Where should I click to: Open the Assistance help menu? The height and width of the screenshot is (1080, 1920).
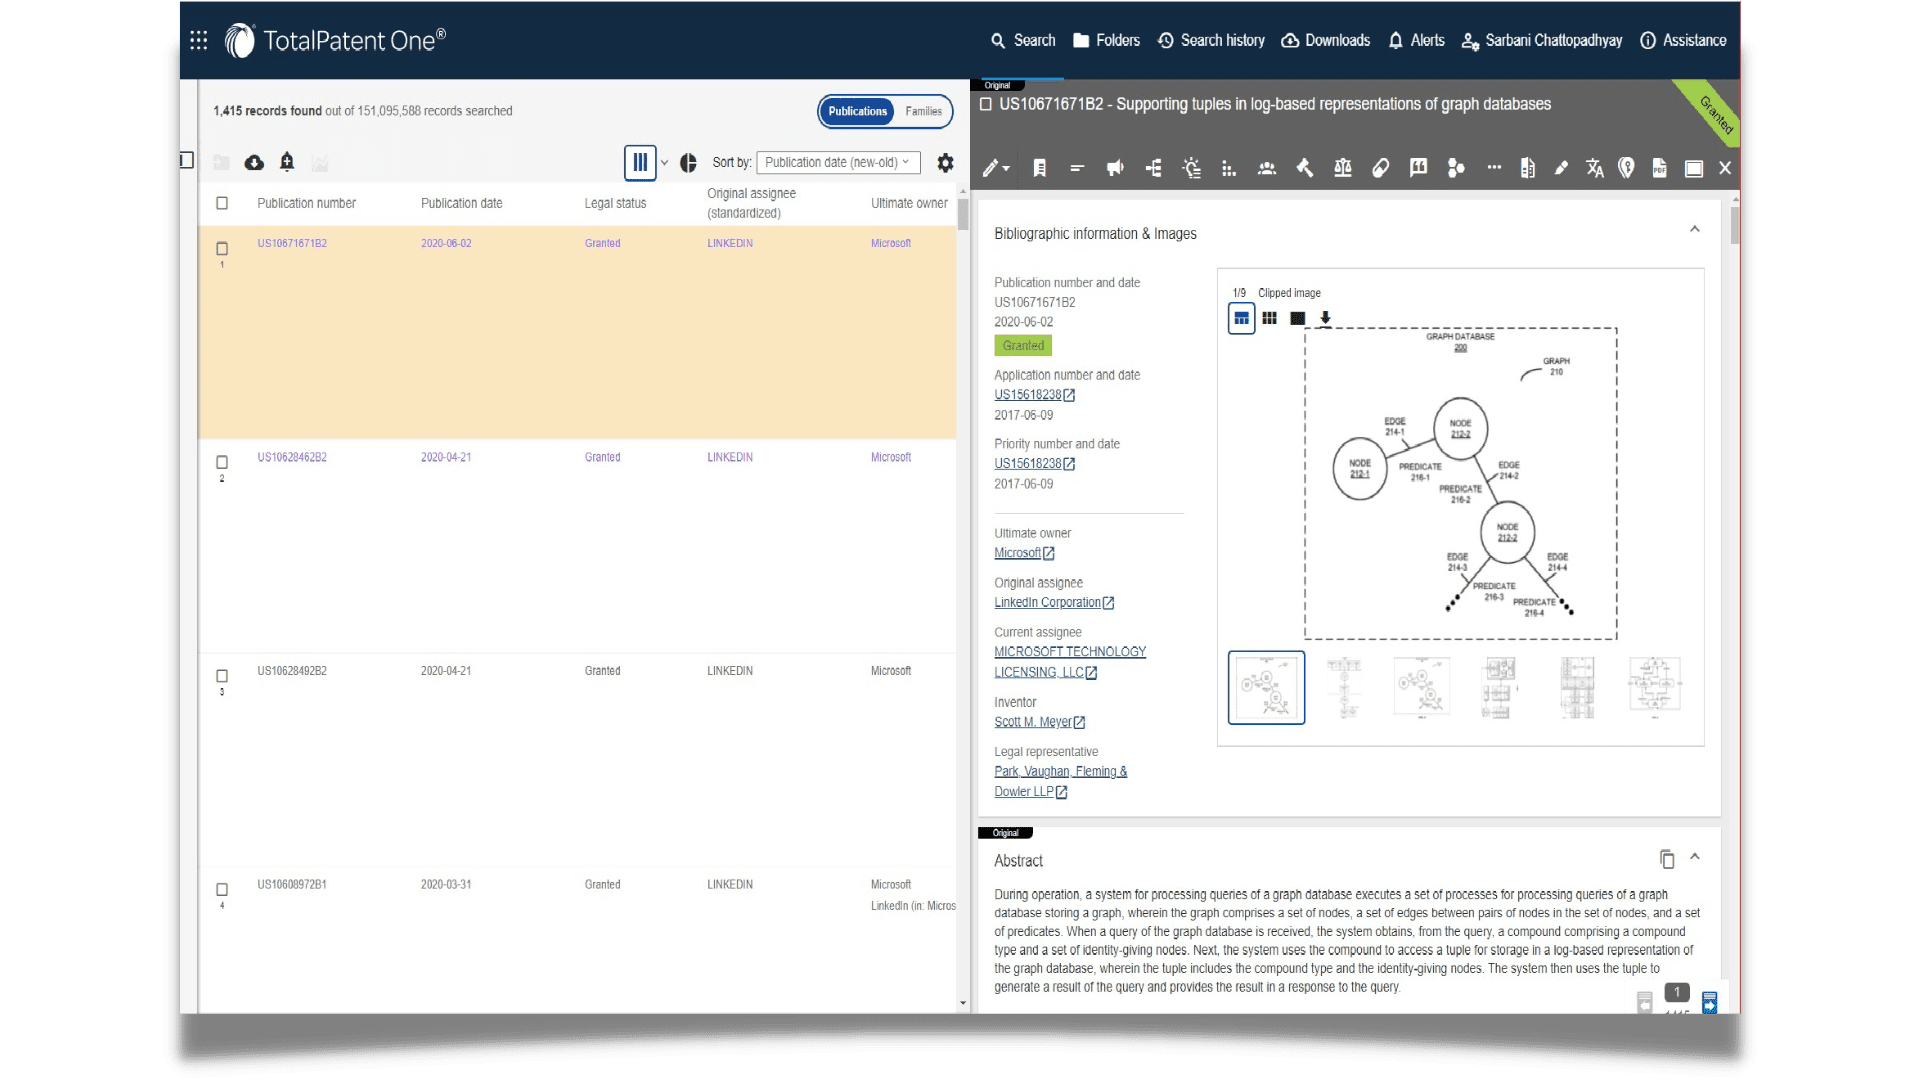[1683, 40]
